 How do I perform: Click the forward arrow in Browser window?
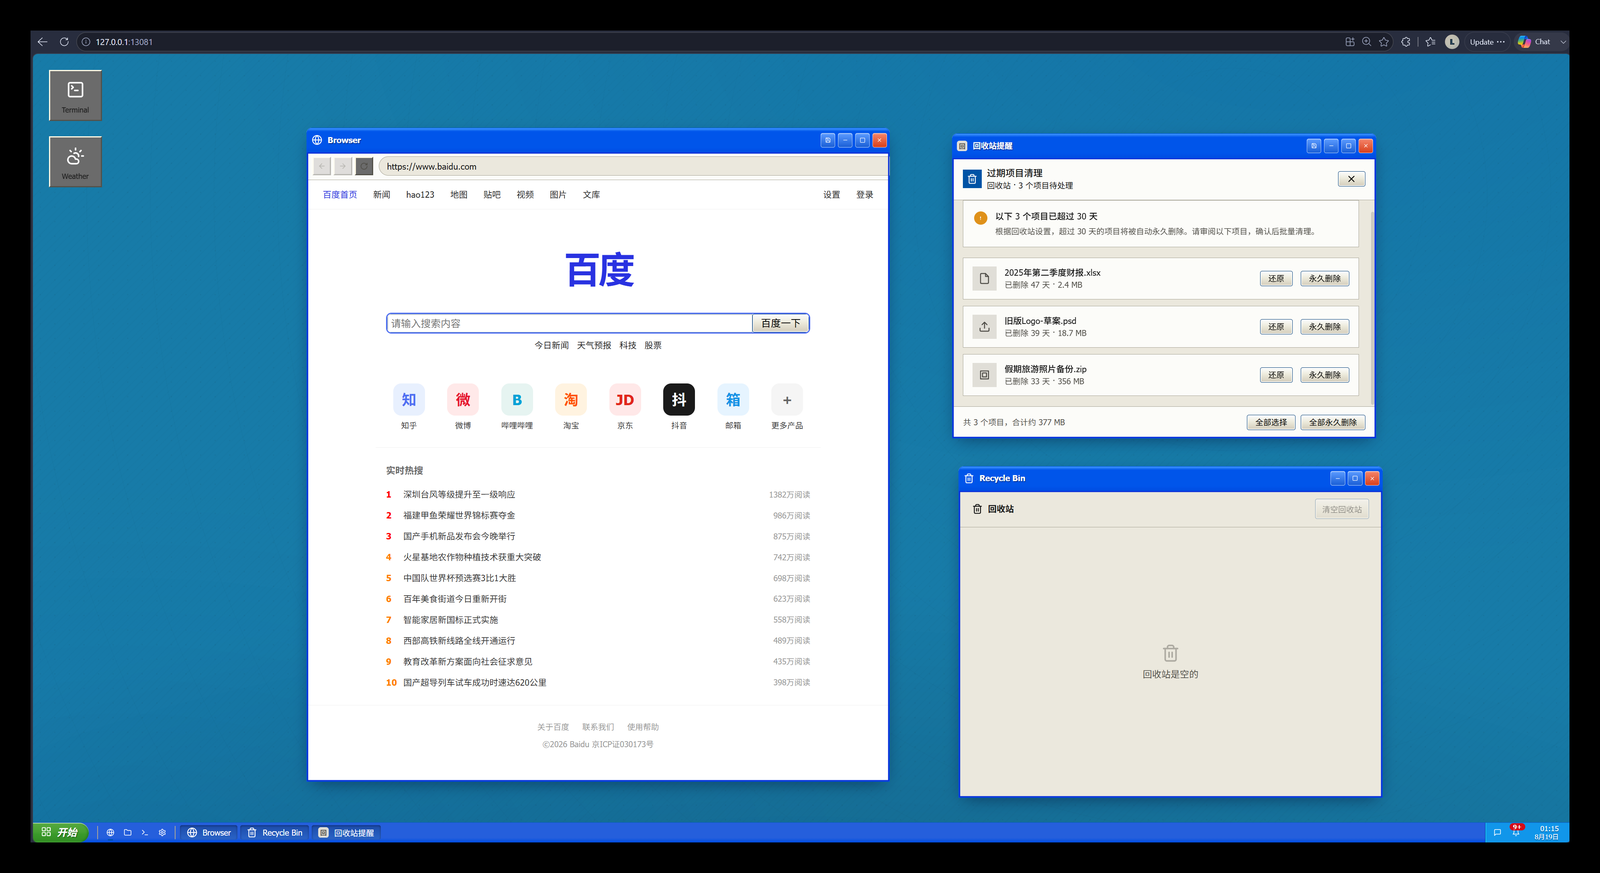click(342, 166)
